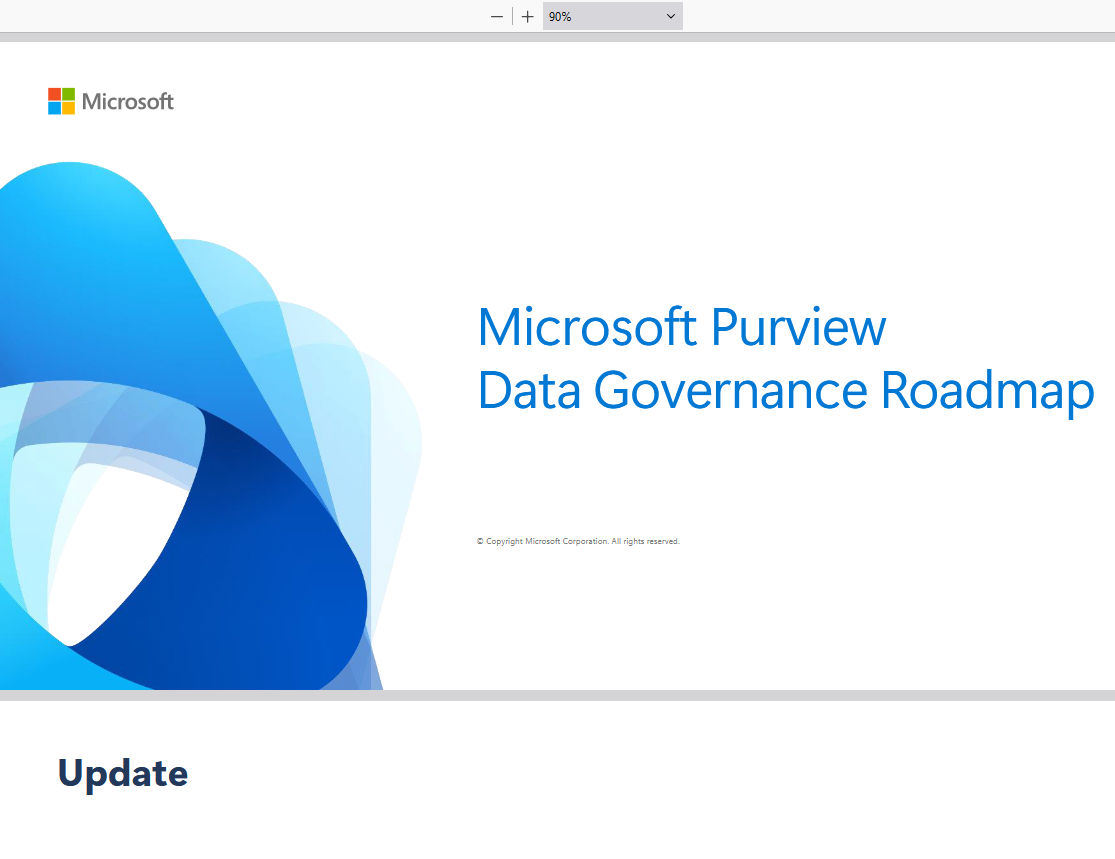Image resolution: width=1115 pixels, height=859 pixels.
Task: Click the yellow square of Microsoft logo
Action: pos(68,108)
